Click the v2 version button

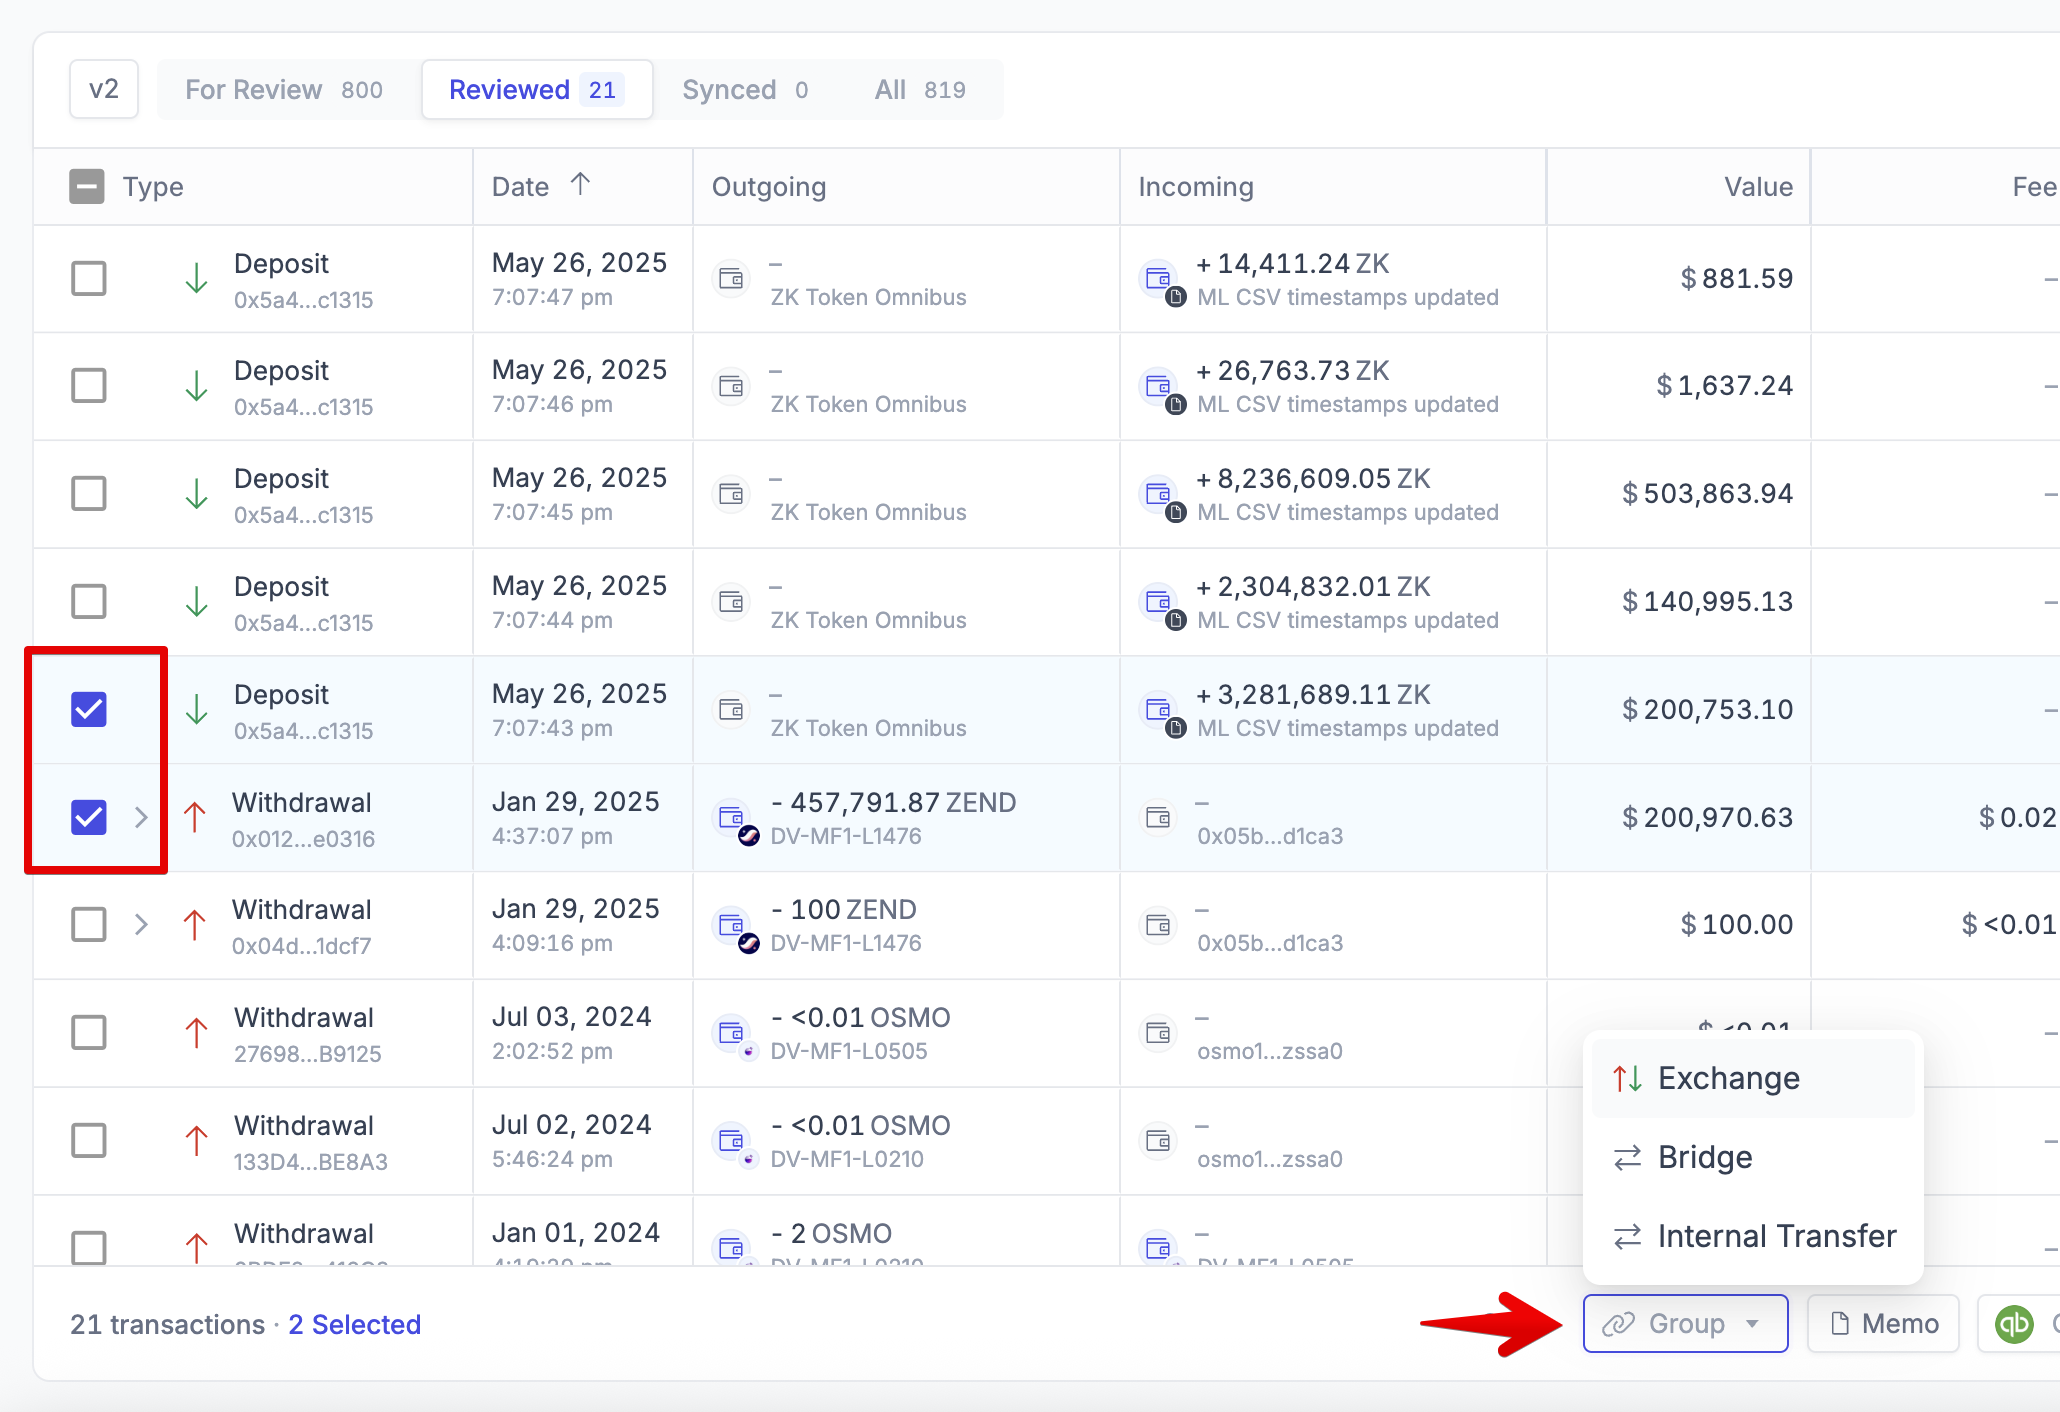click(104, 90)
